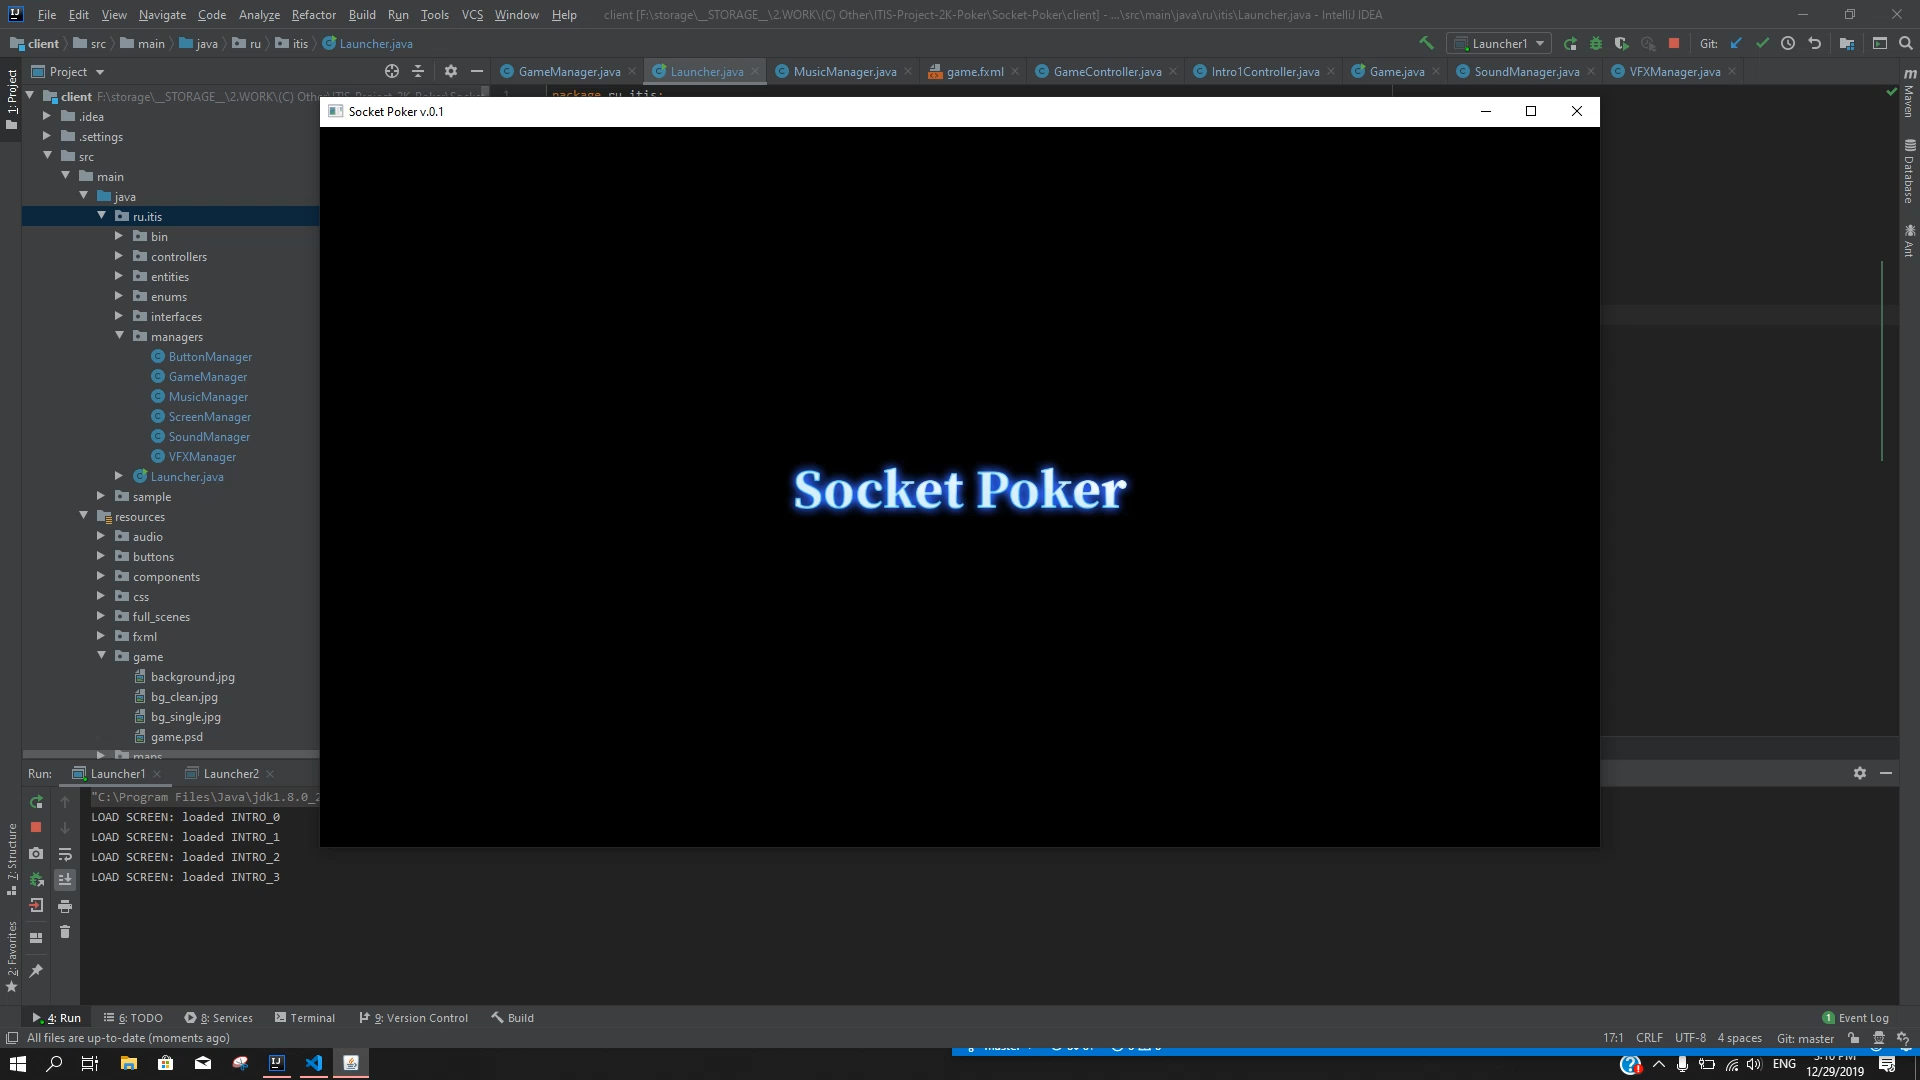
Task: Toggle the pin tab icon in Run panel
Action: click(36, 971)
